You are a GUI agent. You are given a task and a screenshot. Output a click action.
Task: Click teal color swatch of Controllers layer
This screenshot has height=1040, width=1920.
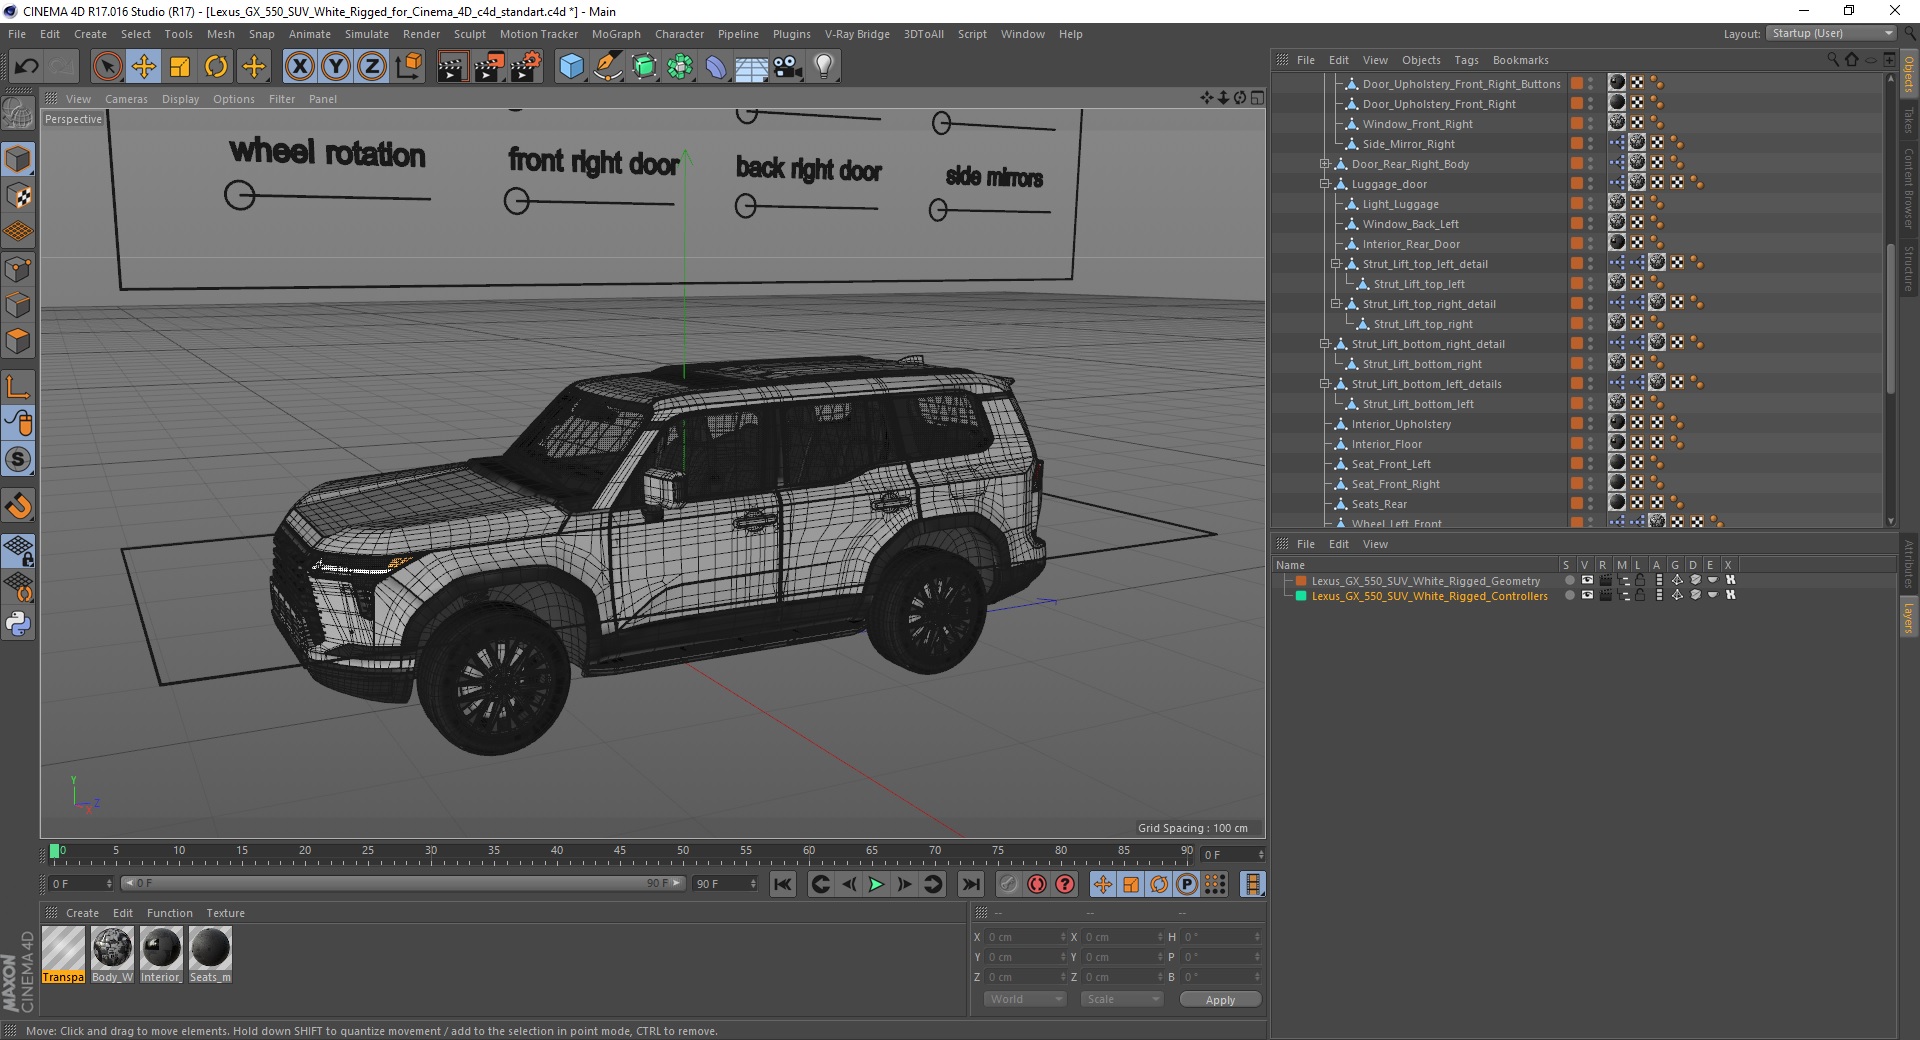point(1301,596)
